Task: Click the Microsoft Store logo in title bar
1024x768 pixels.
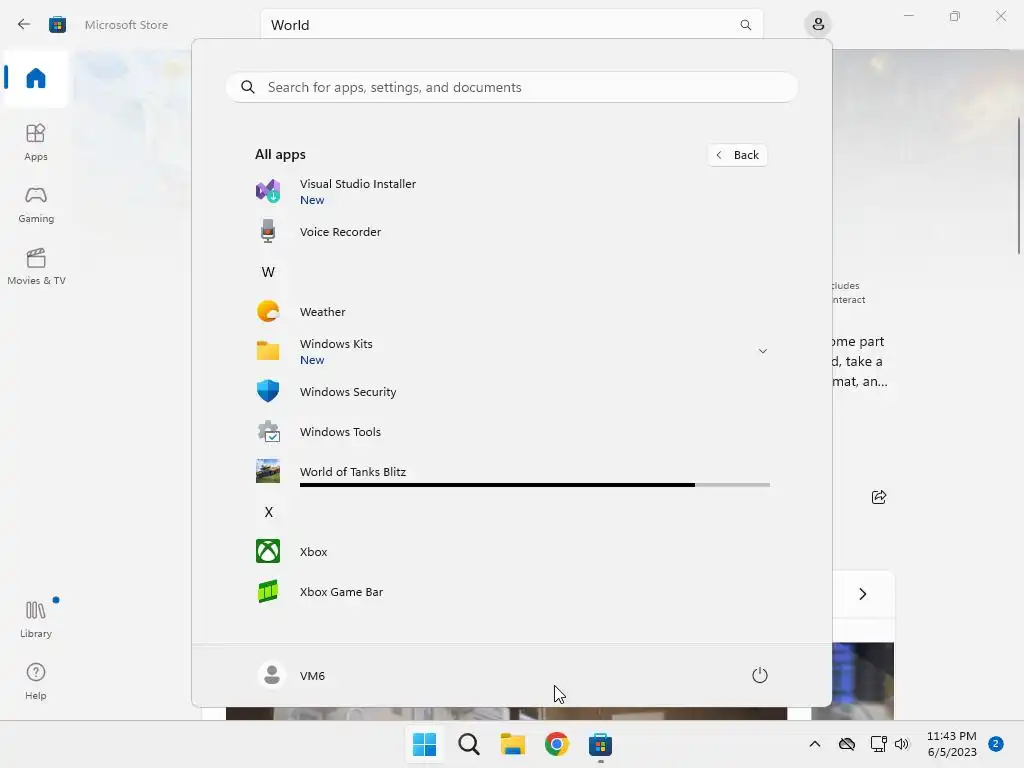Action: tap(57, 25)
